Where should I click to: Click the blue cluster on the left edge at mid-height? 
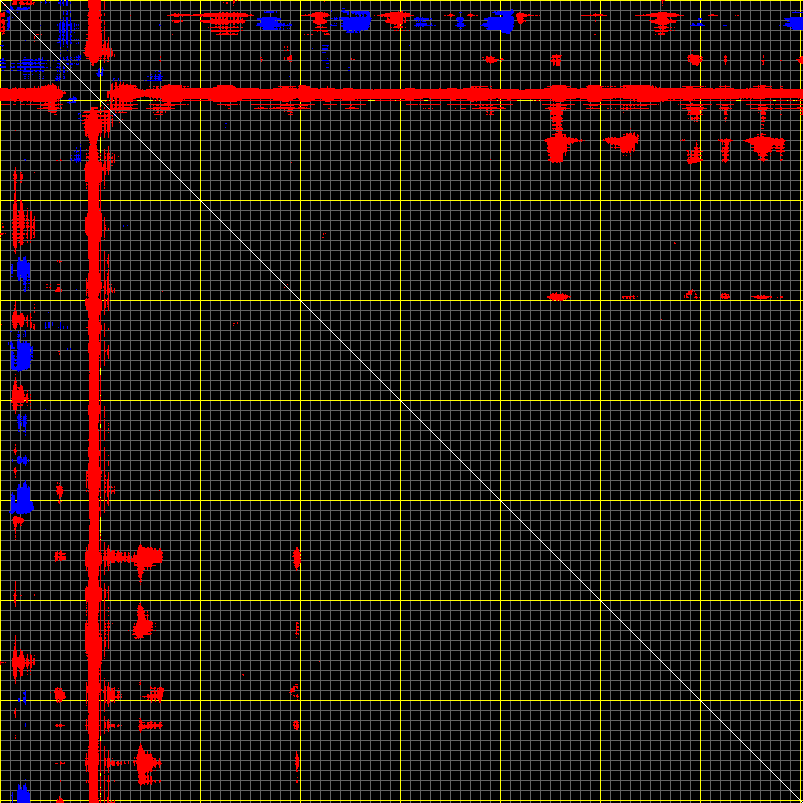(x=19, y=354)
